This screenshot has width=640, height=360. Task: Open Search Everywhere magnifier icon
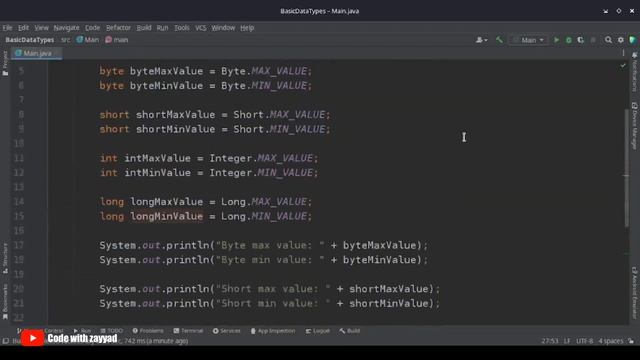point(608,40)
